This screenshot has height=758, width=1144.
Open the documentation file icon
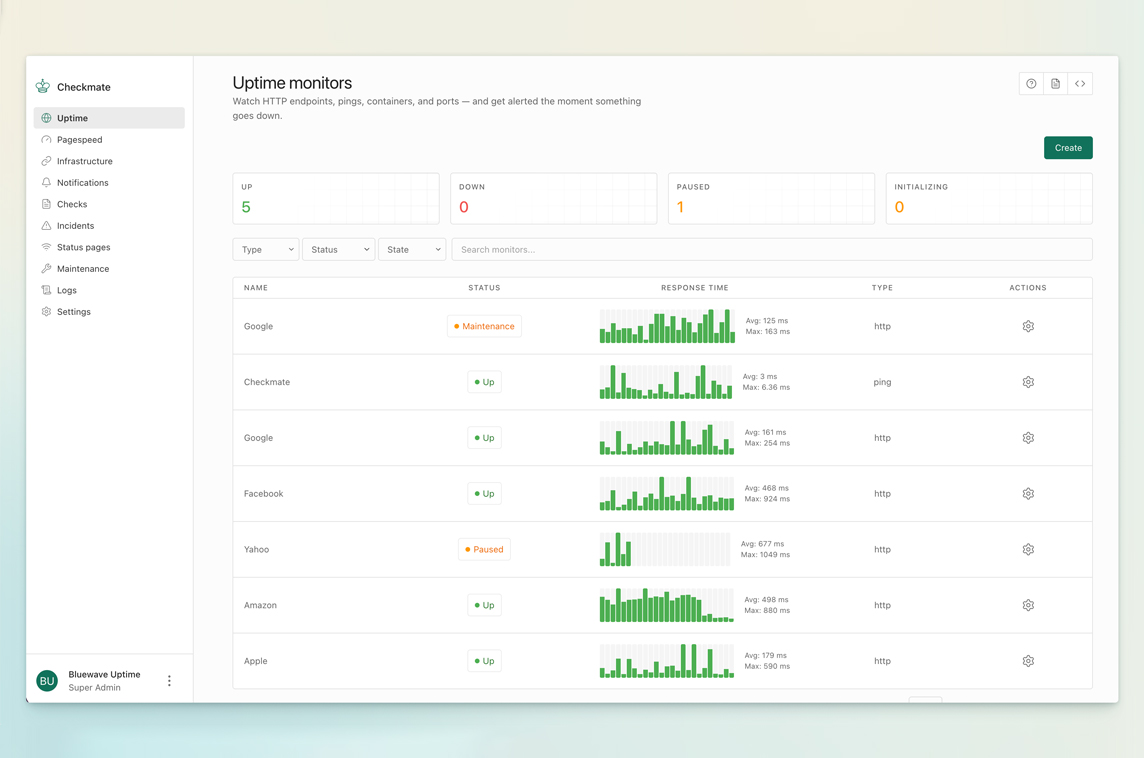pyautogui.click(x=1055, y=84)
